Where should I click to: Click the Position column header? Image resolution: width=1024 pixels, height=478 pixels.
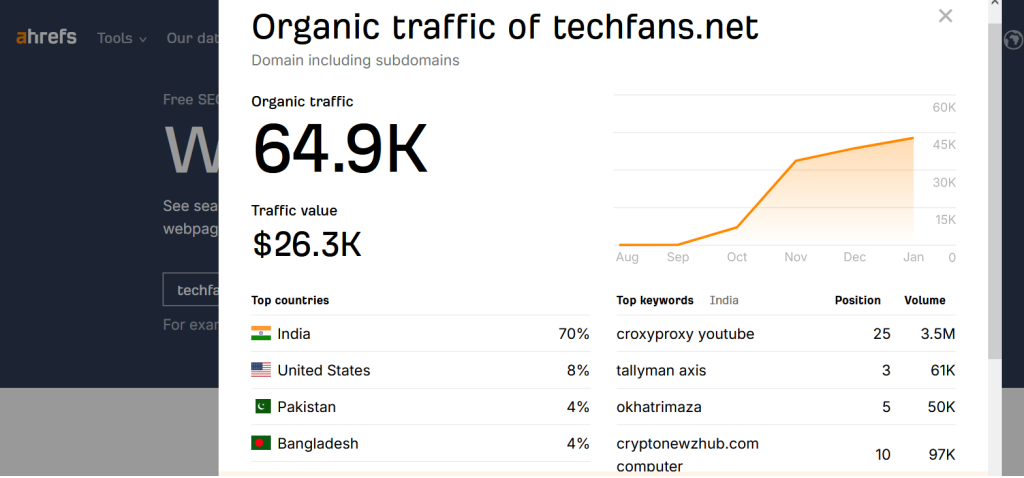857,300
